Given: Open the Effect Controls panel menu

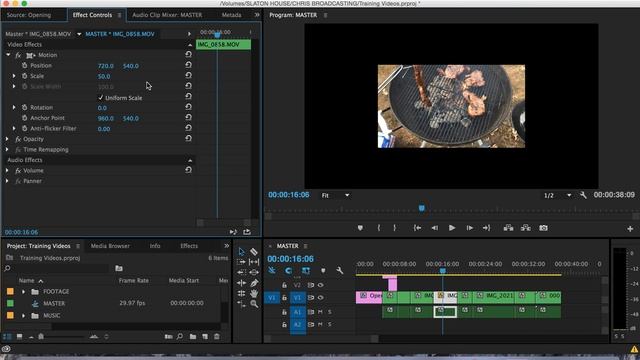Looking at the screenshot, I should (x=120, y=15).
